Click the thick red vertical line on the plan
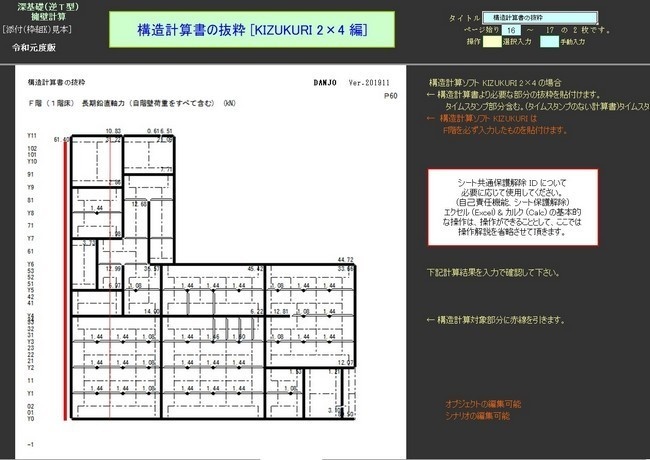This screenshot has width=650, height=460. point(65,280)
